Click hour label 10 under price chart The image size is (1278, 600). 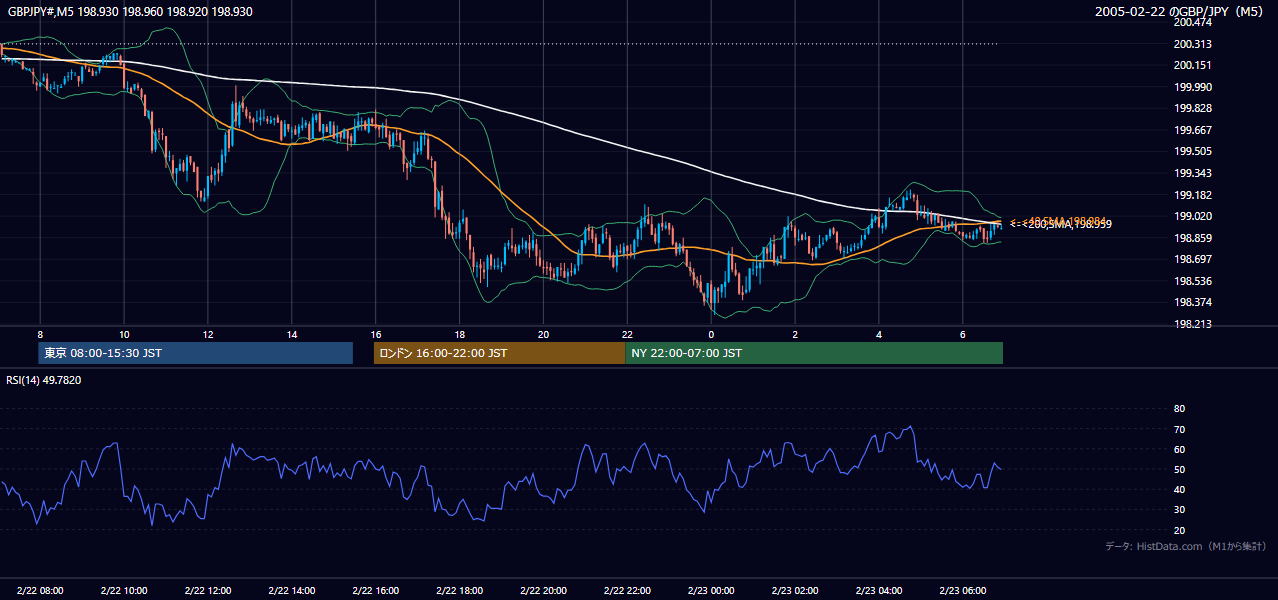click(124, 334)
